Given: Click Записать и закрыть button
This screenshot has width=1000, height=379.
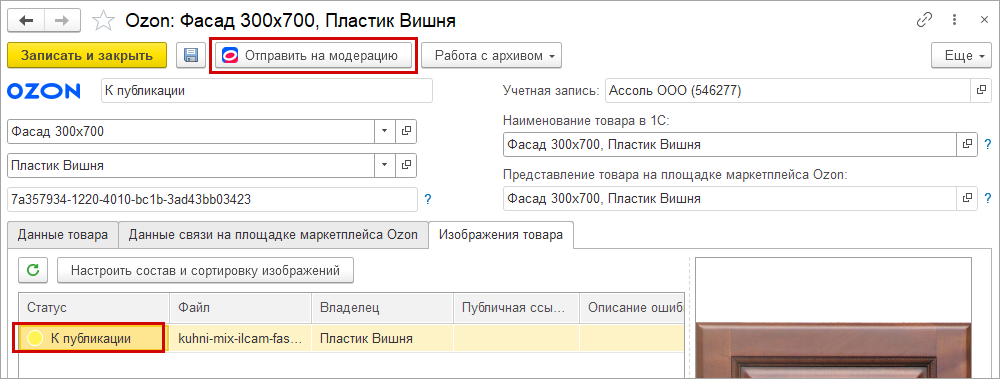Looking at the screenshot, I should pos(87,56).
